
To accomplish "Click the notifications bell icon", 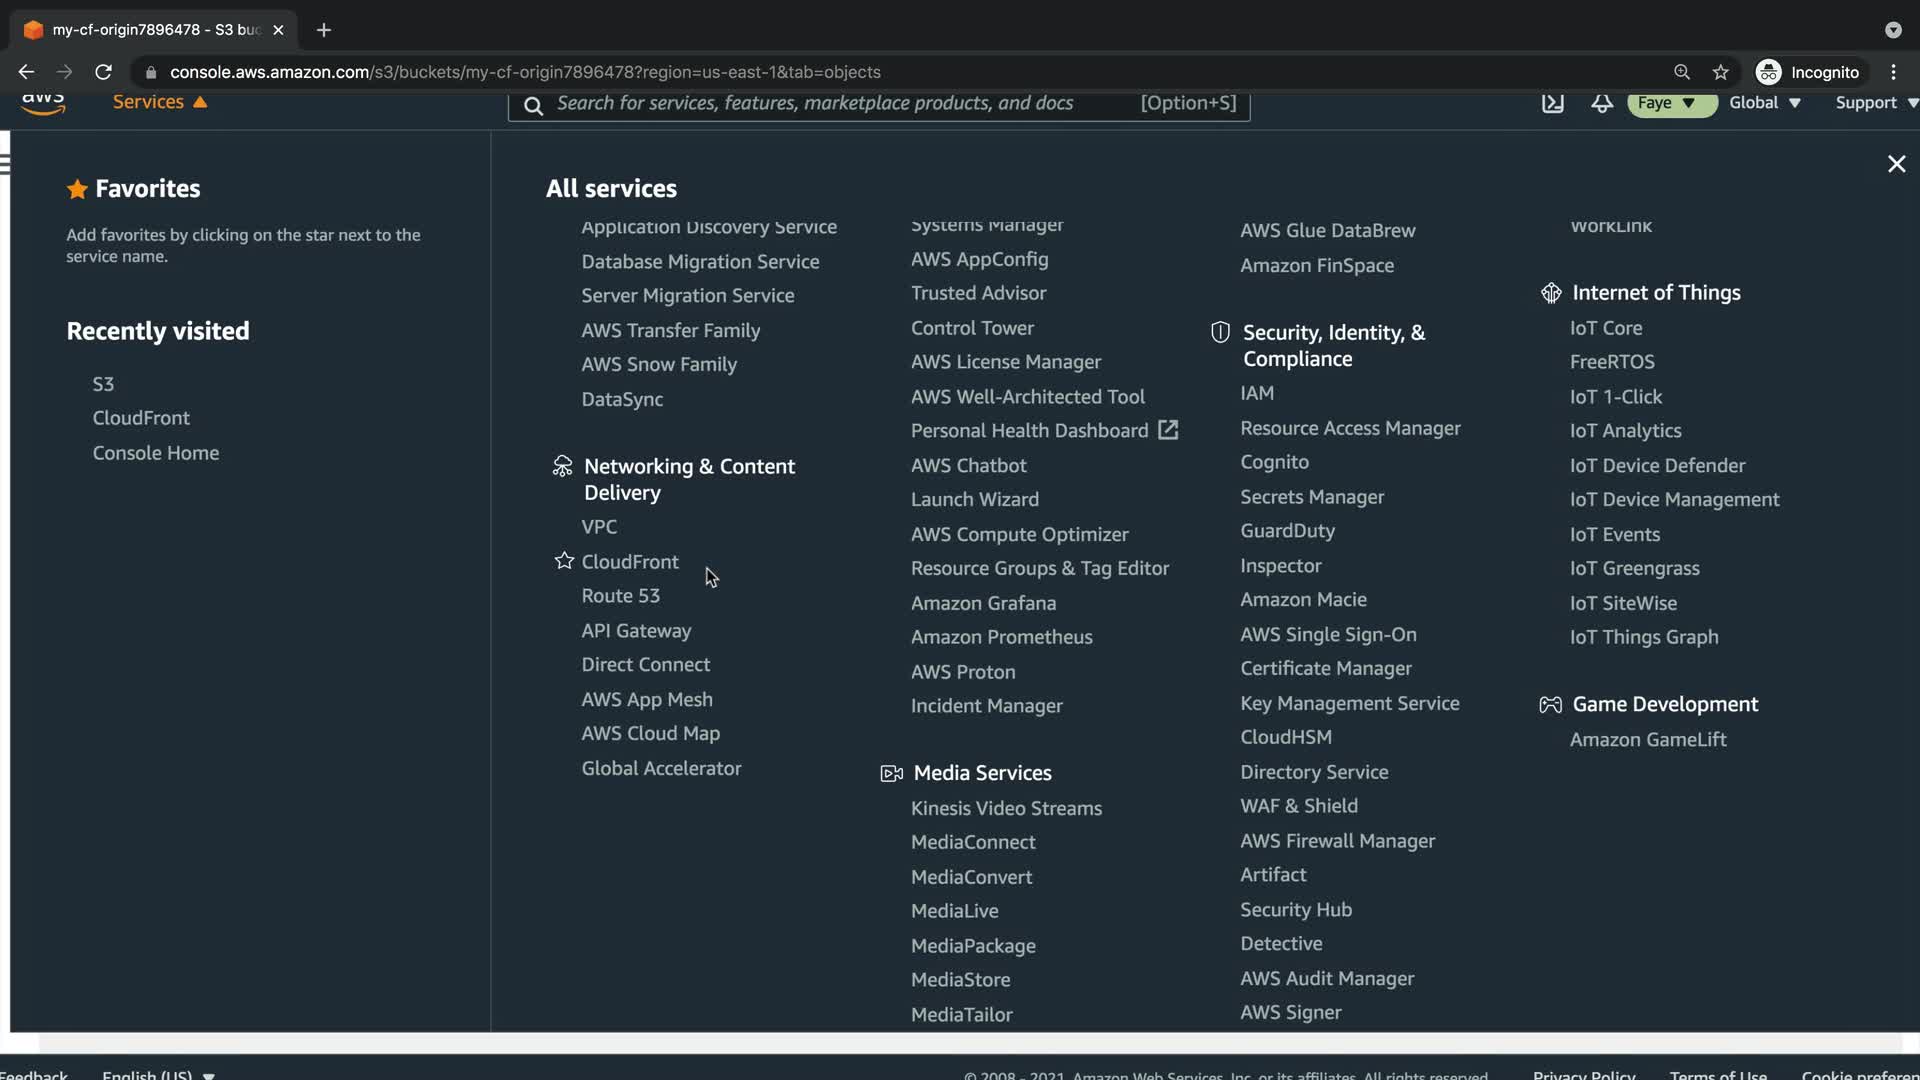I will [1602, 103].
